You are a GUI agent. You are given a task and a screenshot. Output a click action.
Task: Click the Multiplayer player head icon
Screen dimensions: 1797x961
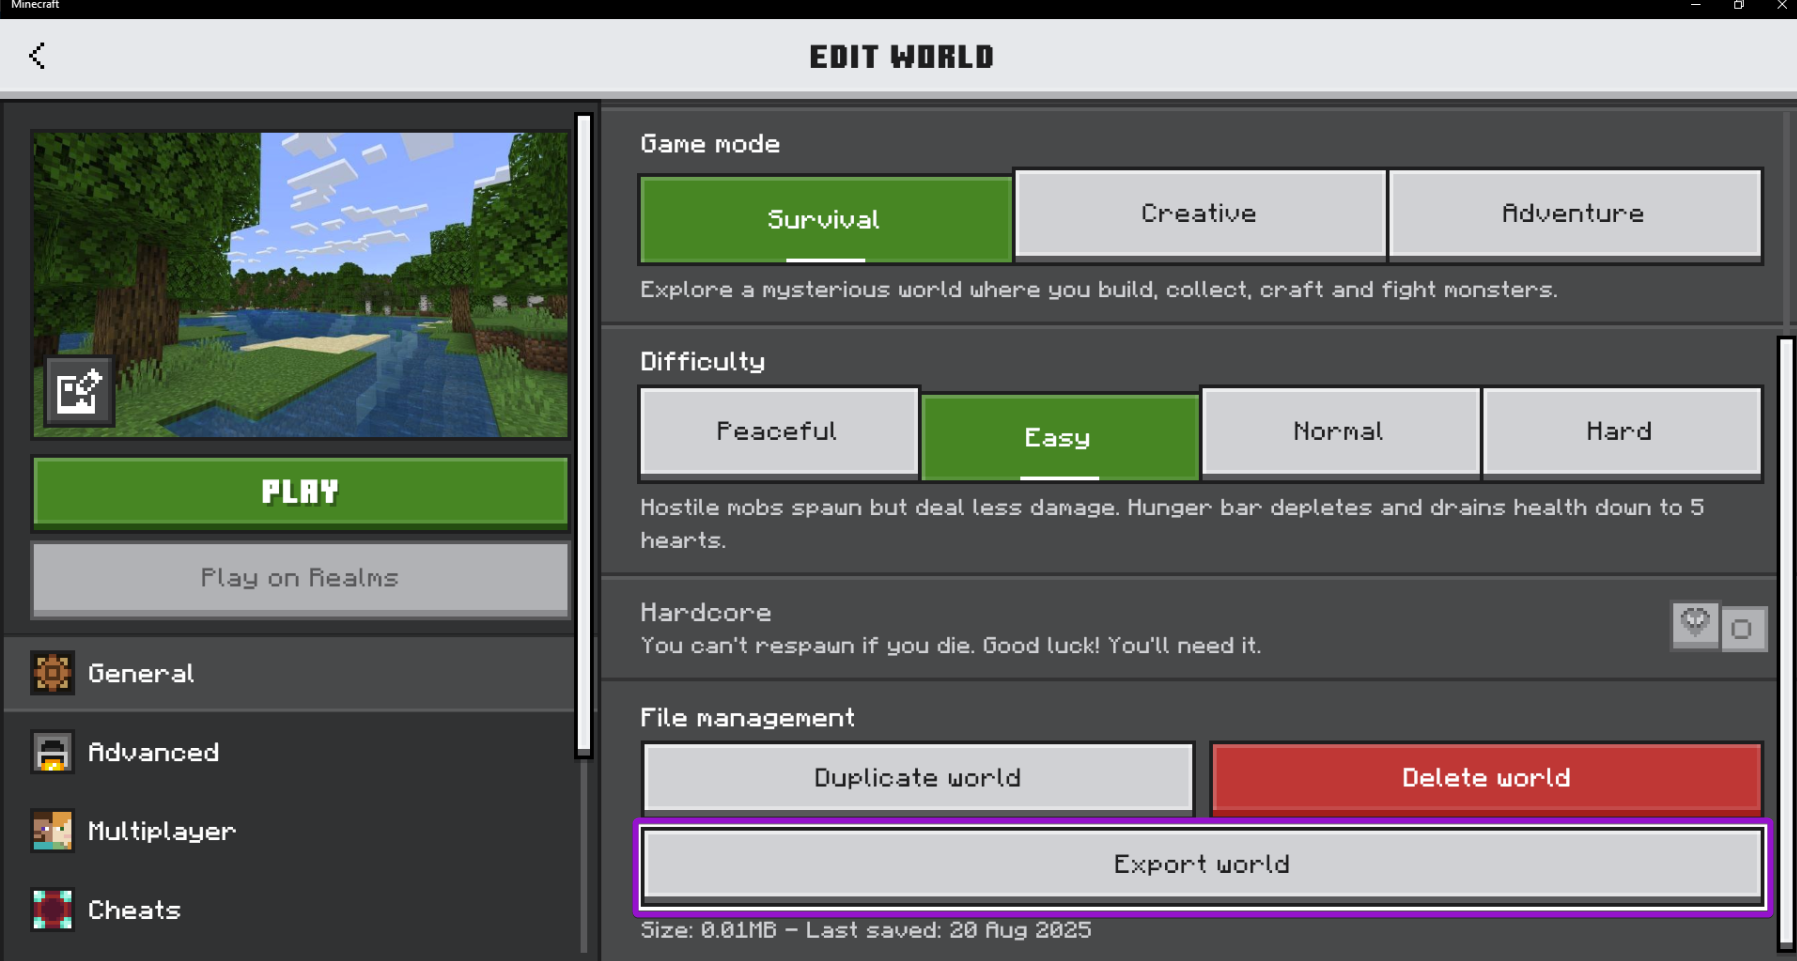[52, 830]
